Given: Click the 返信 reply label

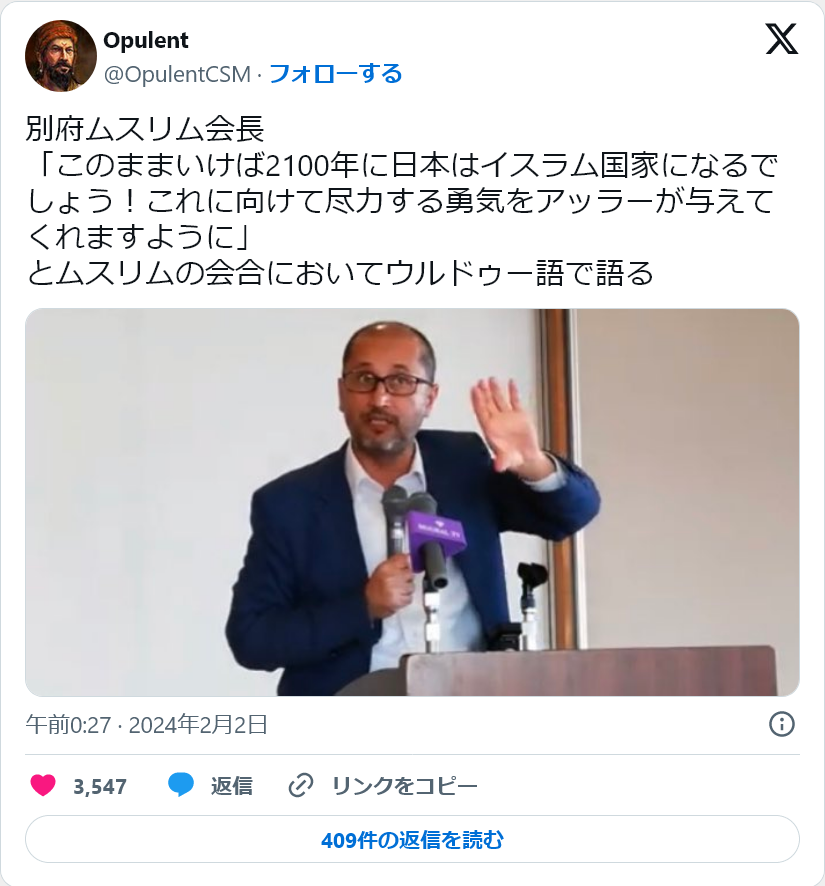Looking at the screenshot, I should [232, 785].
